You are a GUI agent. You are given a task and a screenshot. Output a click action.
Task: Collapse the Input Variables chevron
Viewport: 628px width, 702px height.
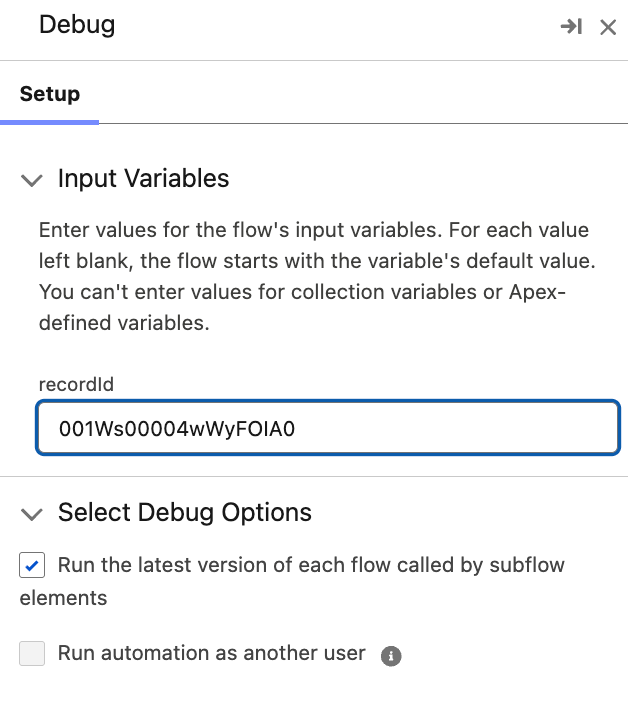[32, 180]
